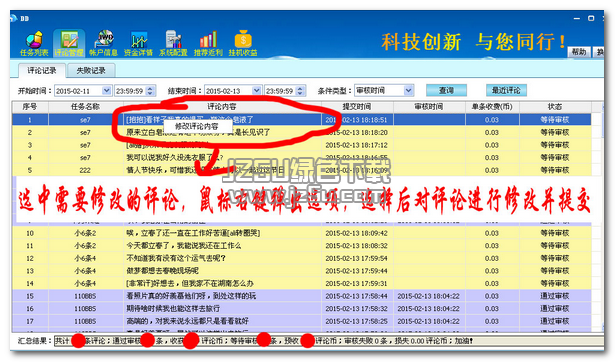Image resolution: width=615 pixels, height=362 pixels.
Task: Select the task name cell 222
Action: tap(85, 170)
